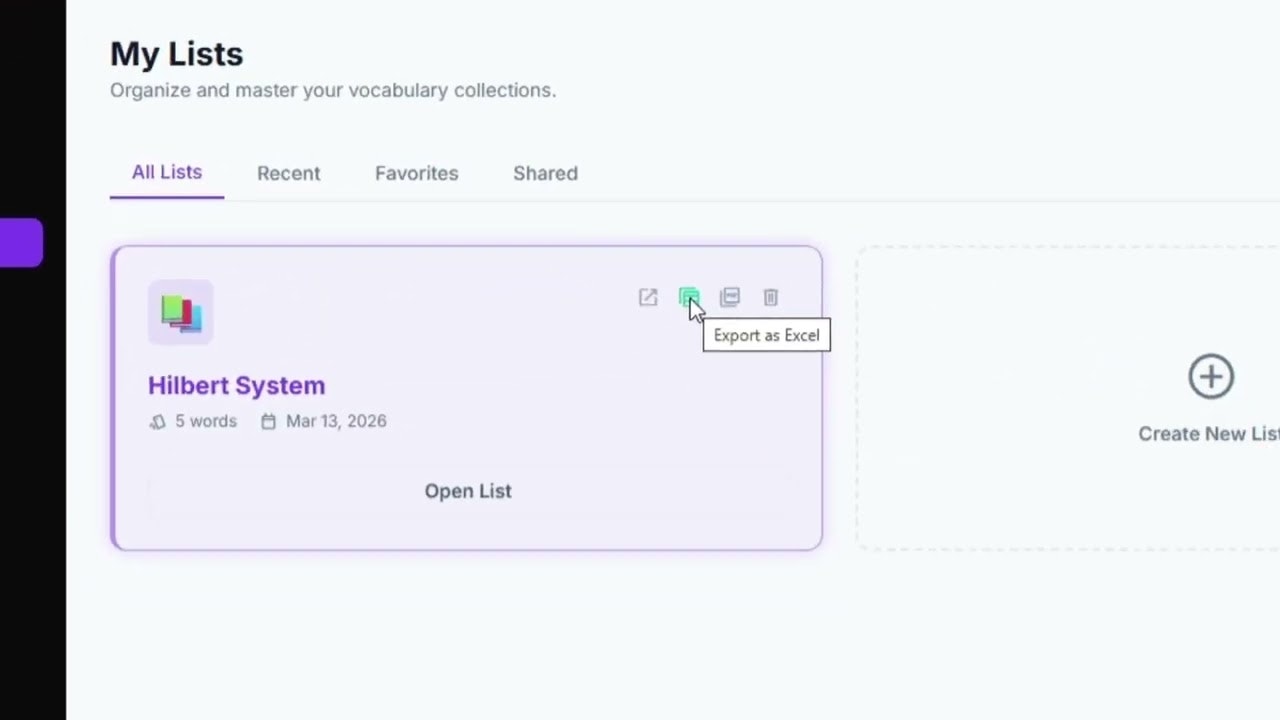Click the colored book-stack thumbnail on the card
Image resolution: width=1280 pixels, height=720 pixels.
pyautogui.click(x=181, y=312)
